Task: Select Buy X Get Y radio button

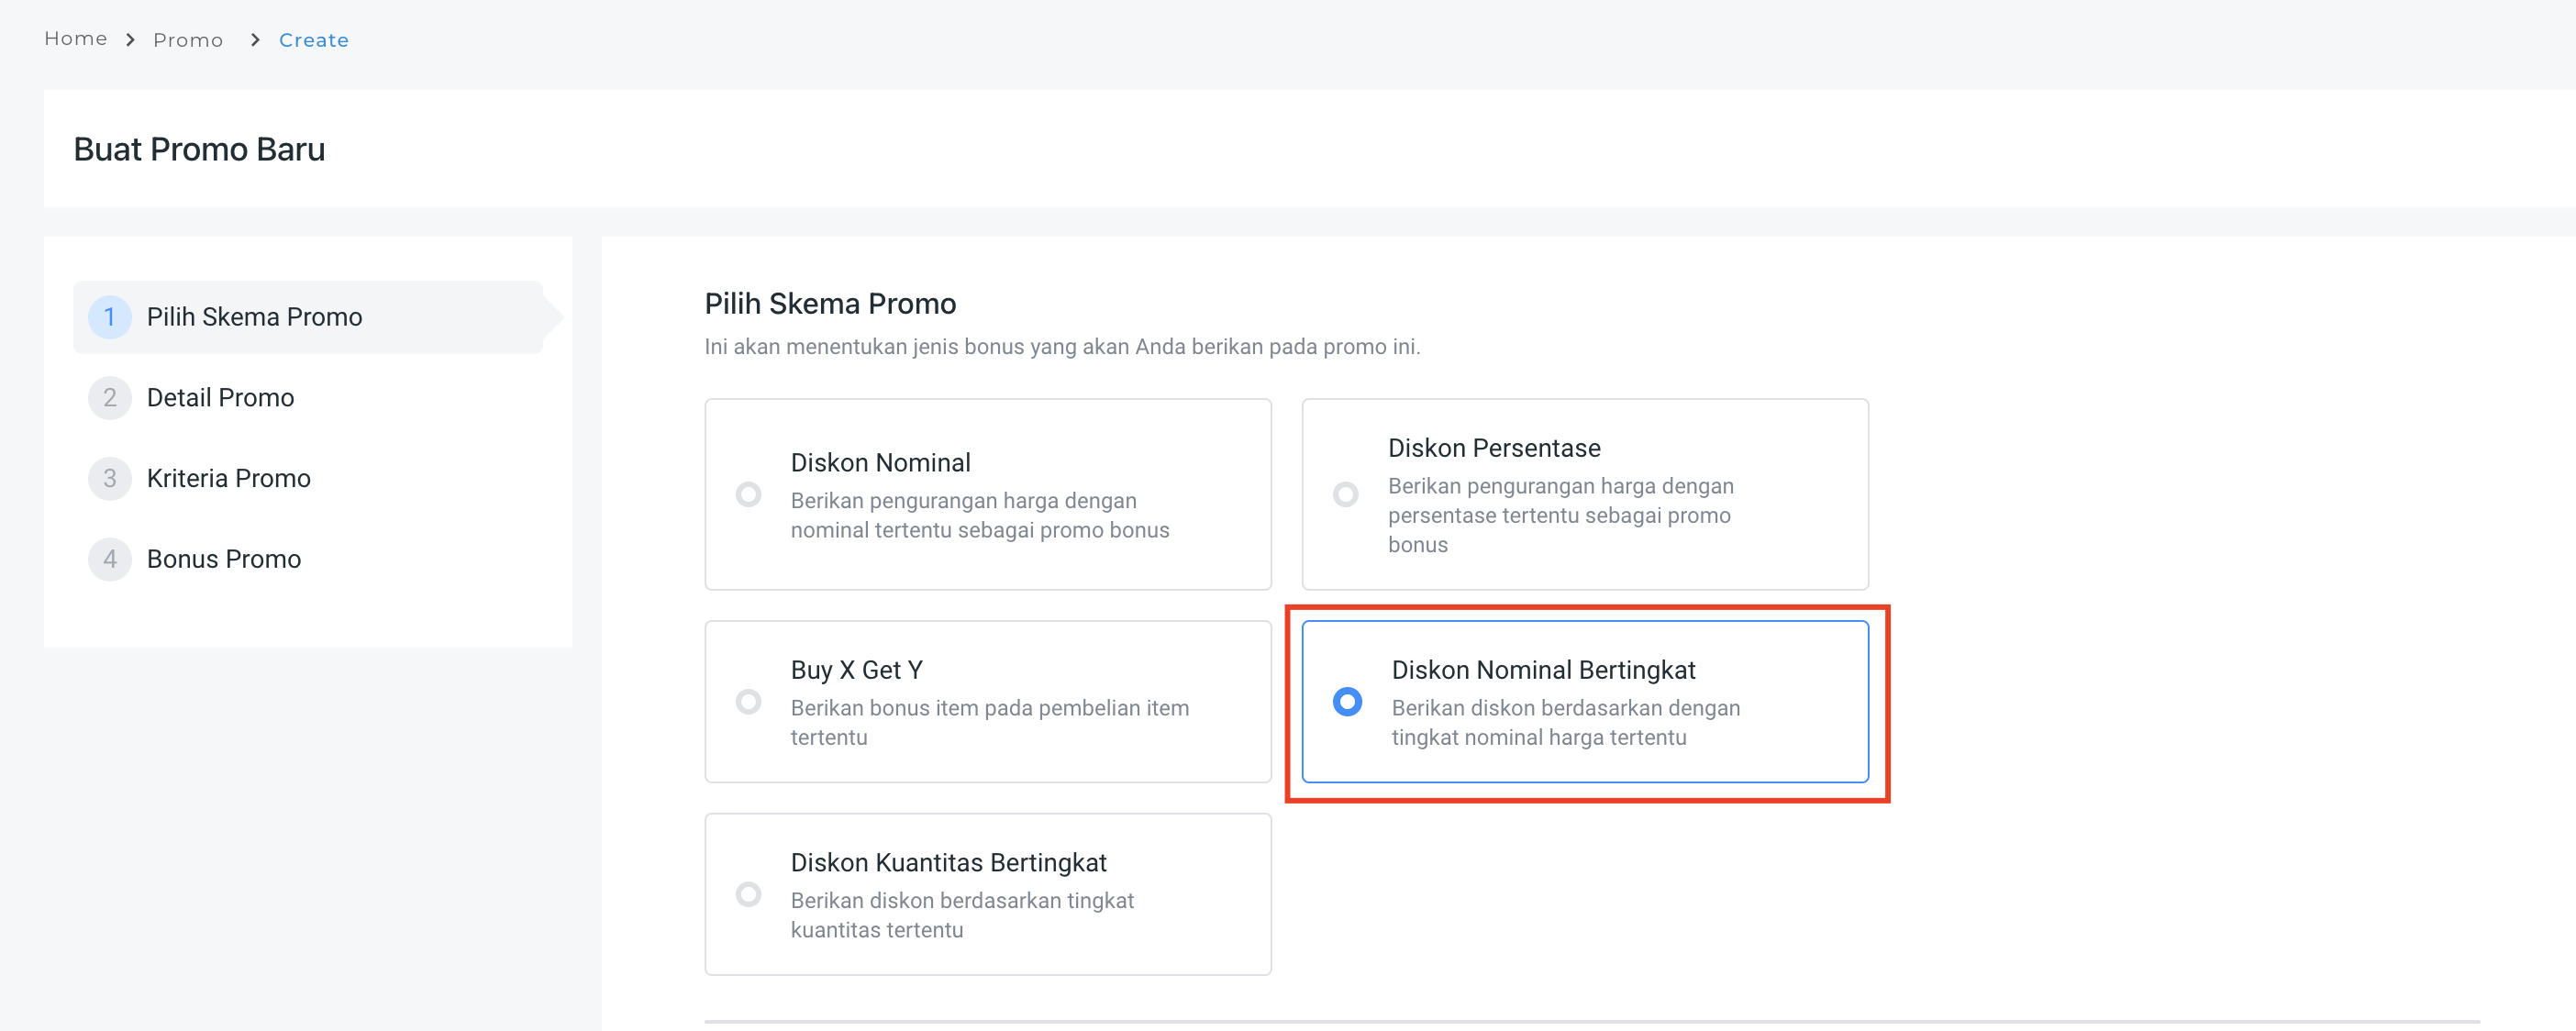Action: click(748, 702)
